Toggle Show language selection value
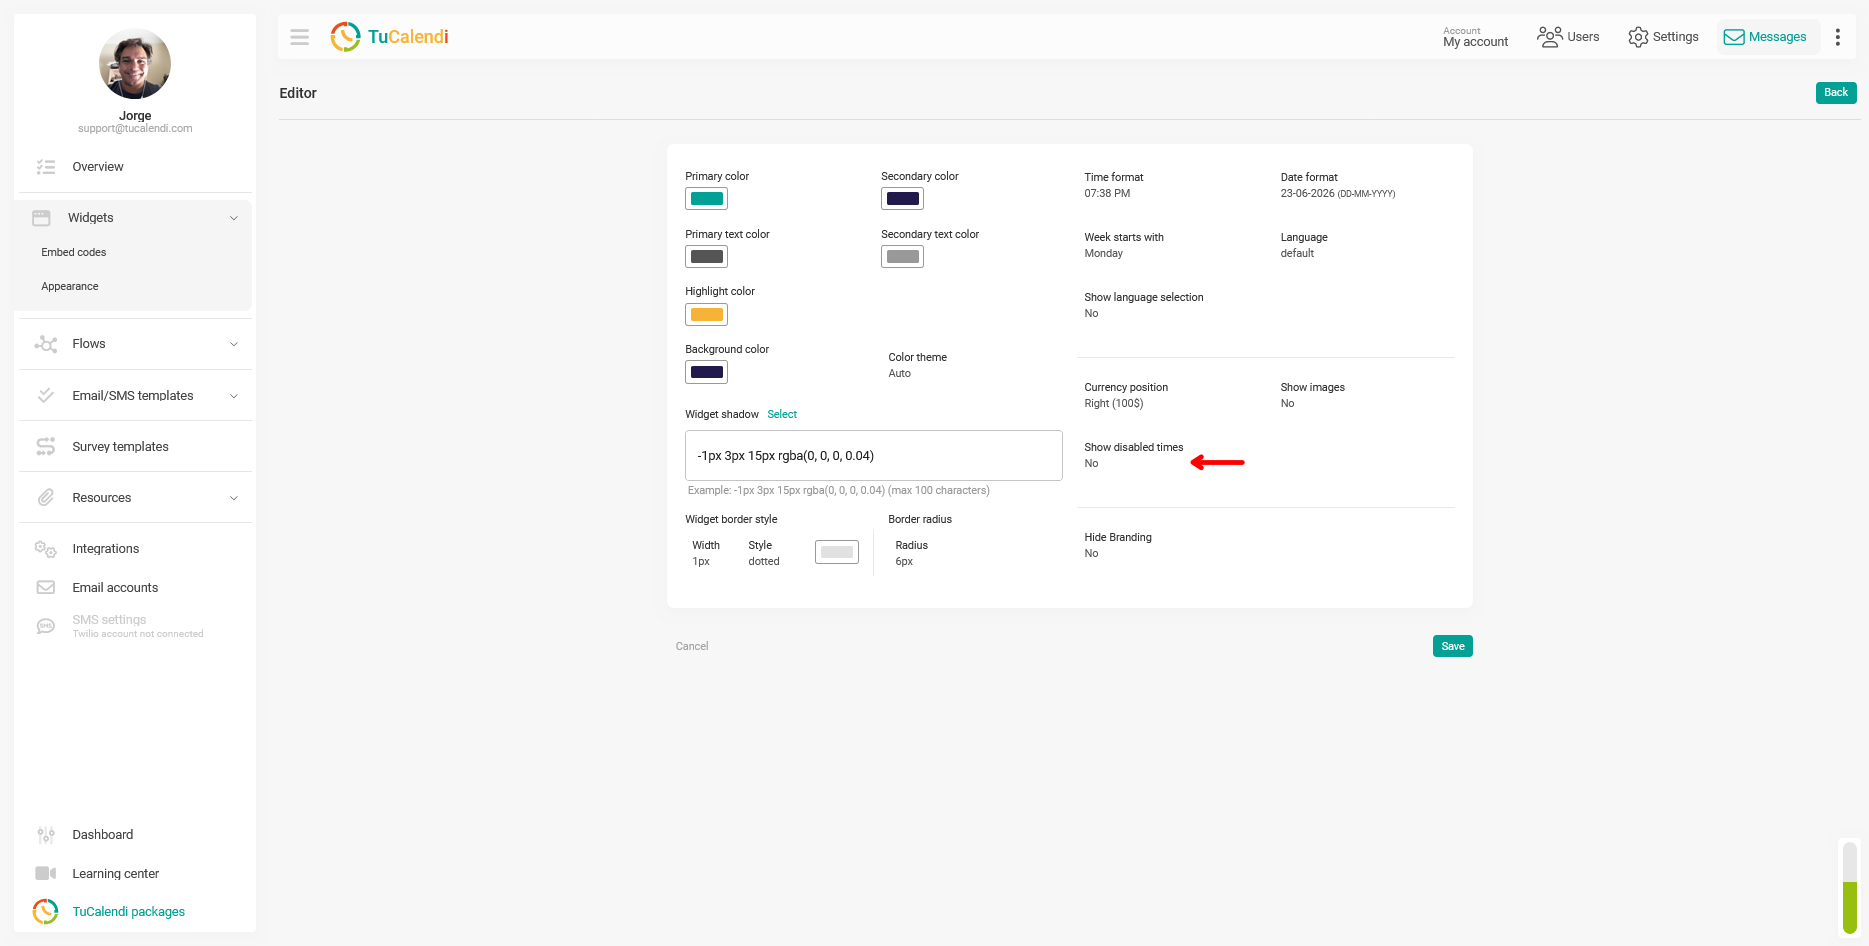The height and width of the screenshot is (946, 1869). tap(1091, 314)
